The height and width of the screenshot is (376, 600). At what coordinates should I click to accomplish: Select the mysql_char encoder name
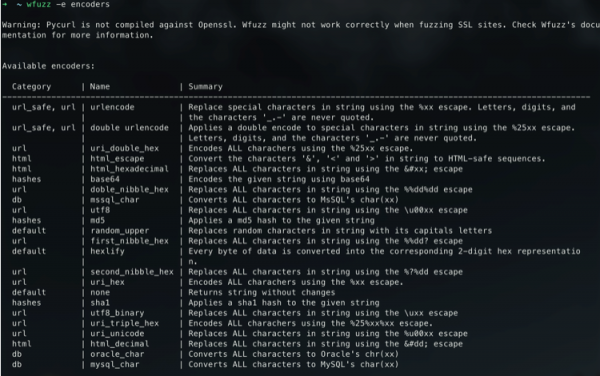tap(115, 365)
